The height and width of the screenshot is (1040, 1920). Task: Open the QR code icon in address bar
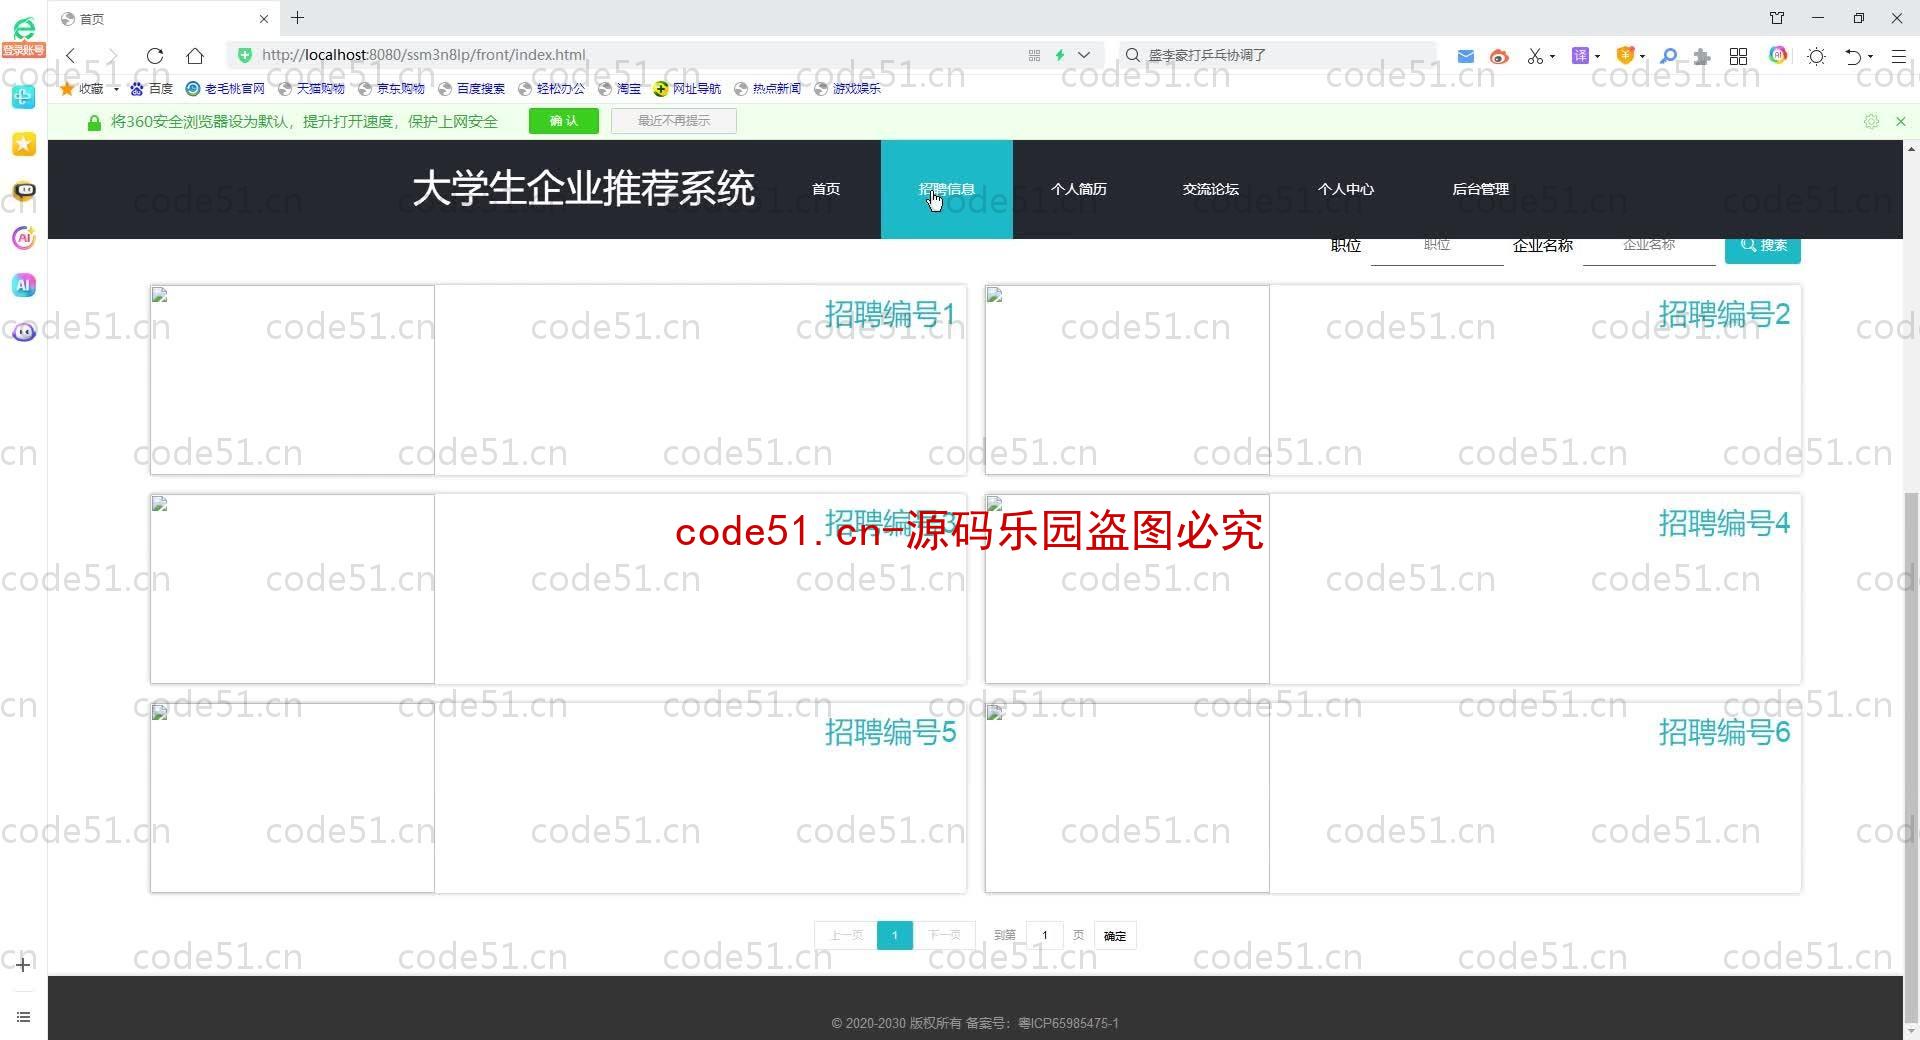coord(1034,55)
